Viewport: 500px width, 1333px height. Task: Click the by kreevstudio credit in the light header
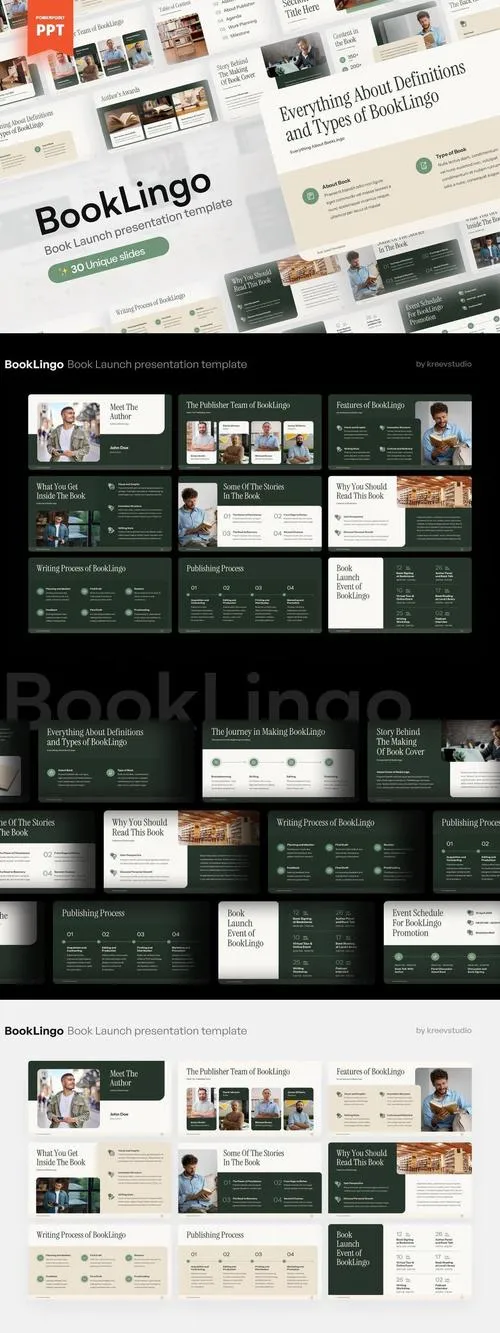click(x=443, y=1030)
